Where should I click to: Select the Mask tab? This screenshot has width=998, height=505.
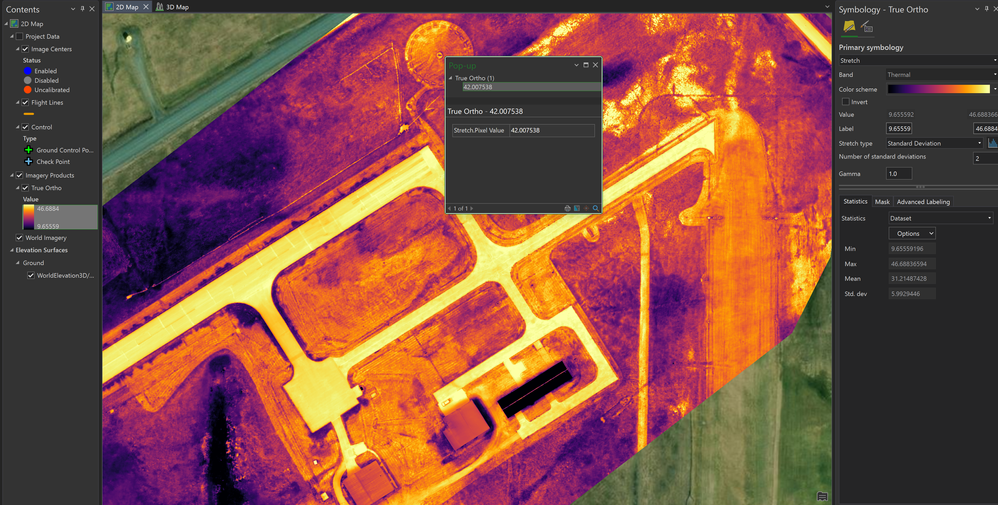[882, 202]
